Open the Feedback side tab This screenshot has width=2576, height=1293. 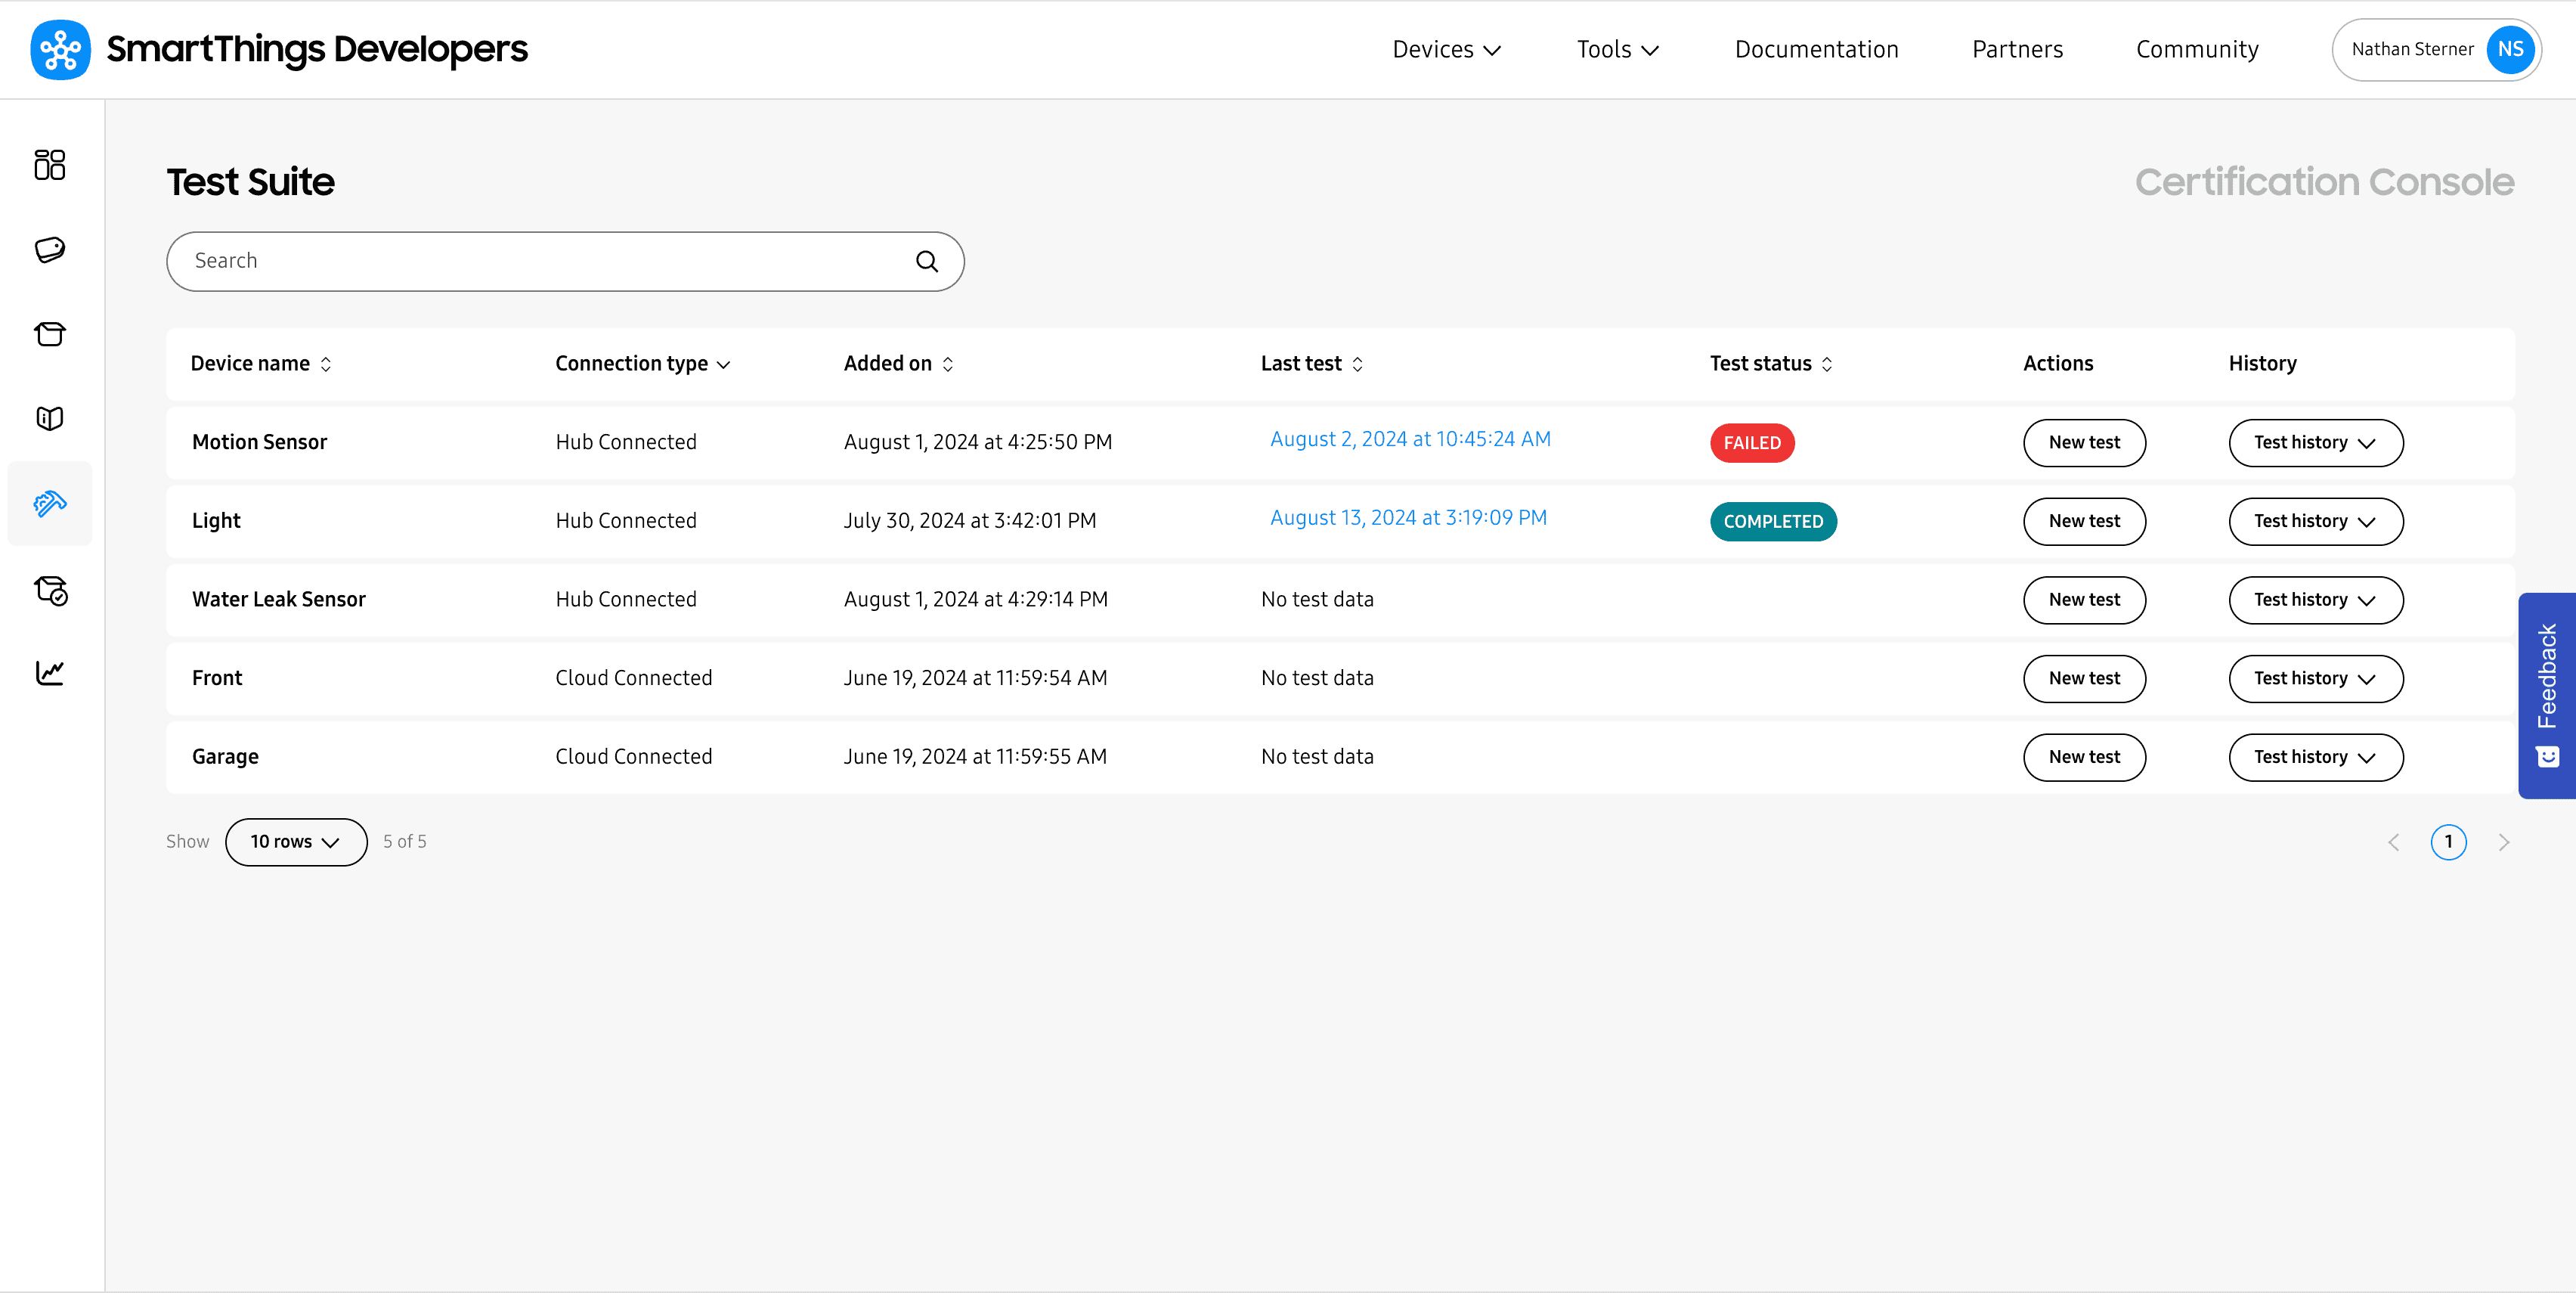pos(2546,695)
